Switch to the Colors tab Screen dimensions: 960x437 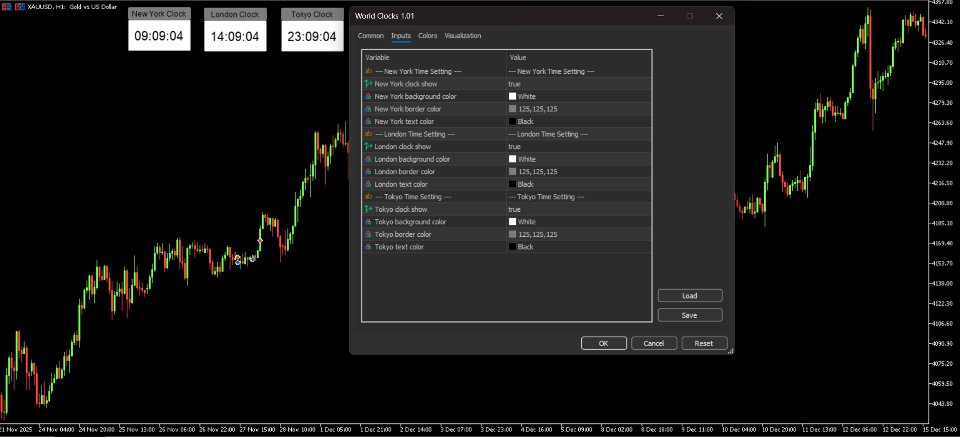click(427, 35)
